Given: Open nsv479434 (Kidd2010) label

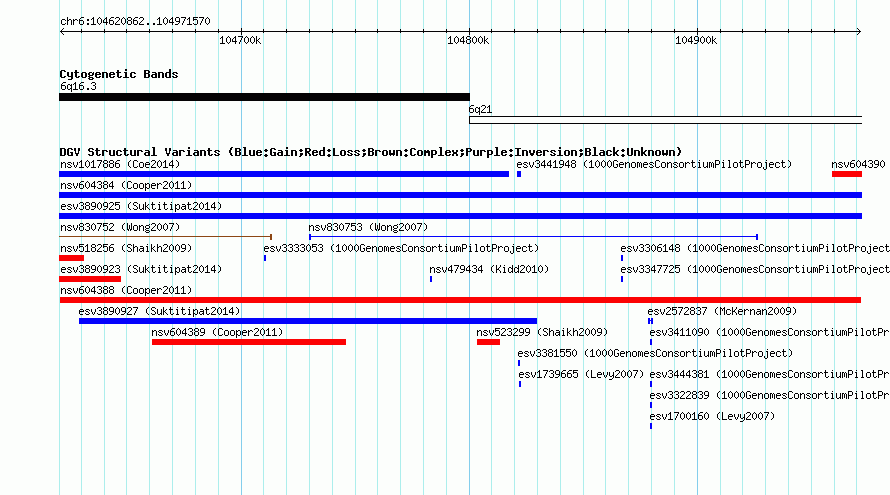Looking at the screenshot, I should point(489,269).
